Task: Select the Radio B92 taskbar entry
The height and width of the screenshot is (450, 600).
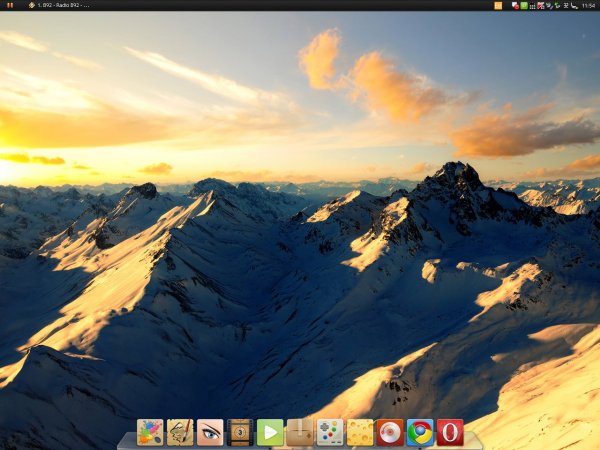Action: 60,5
